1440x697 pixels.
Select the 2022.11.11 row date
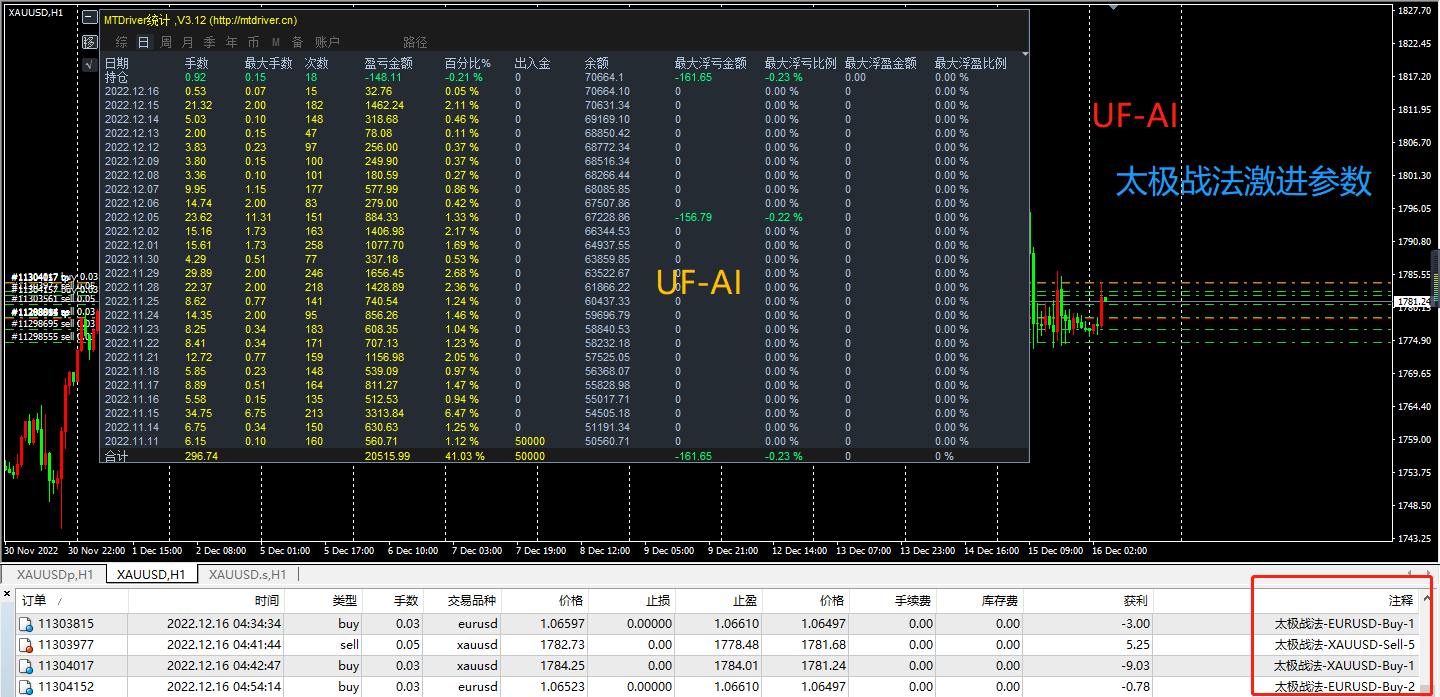click(132, 441)
